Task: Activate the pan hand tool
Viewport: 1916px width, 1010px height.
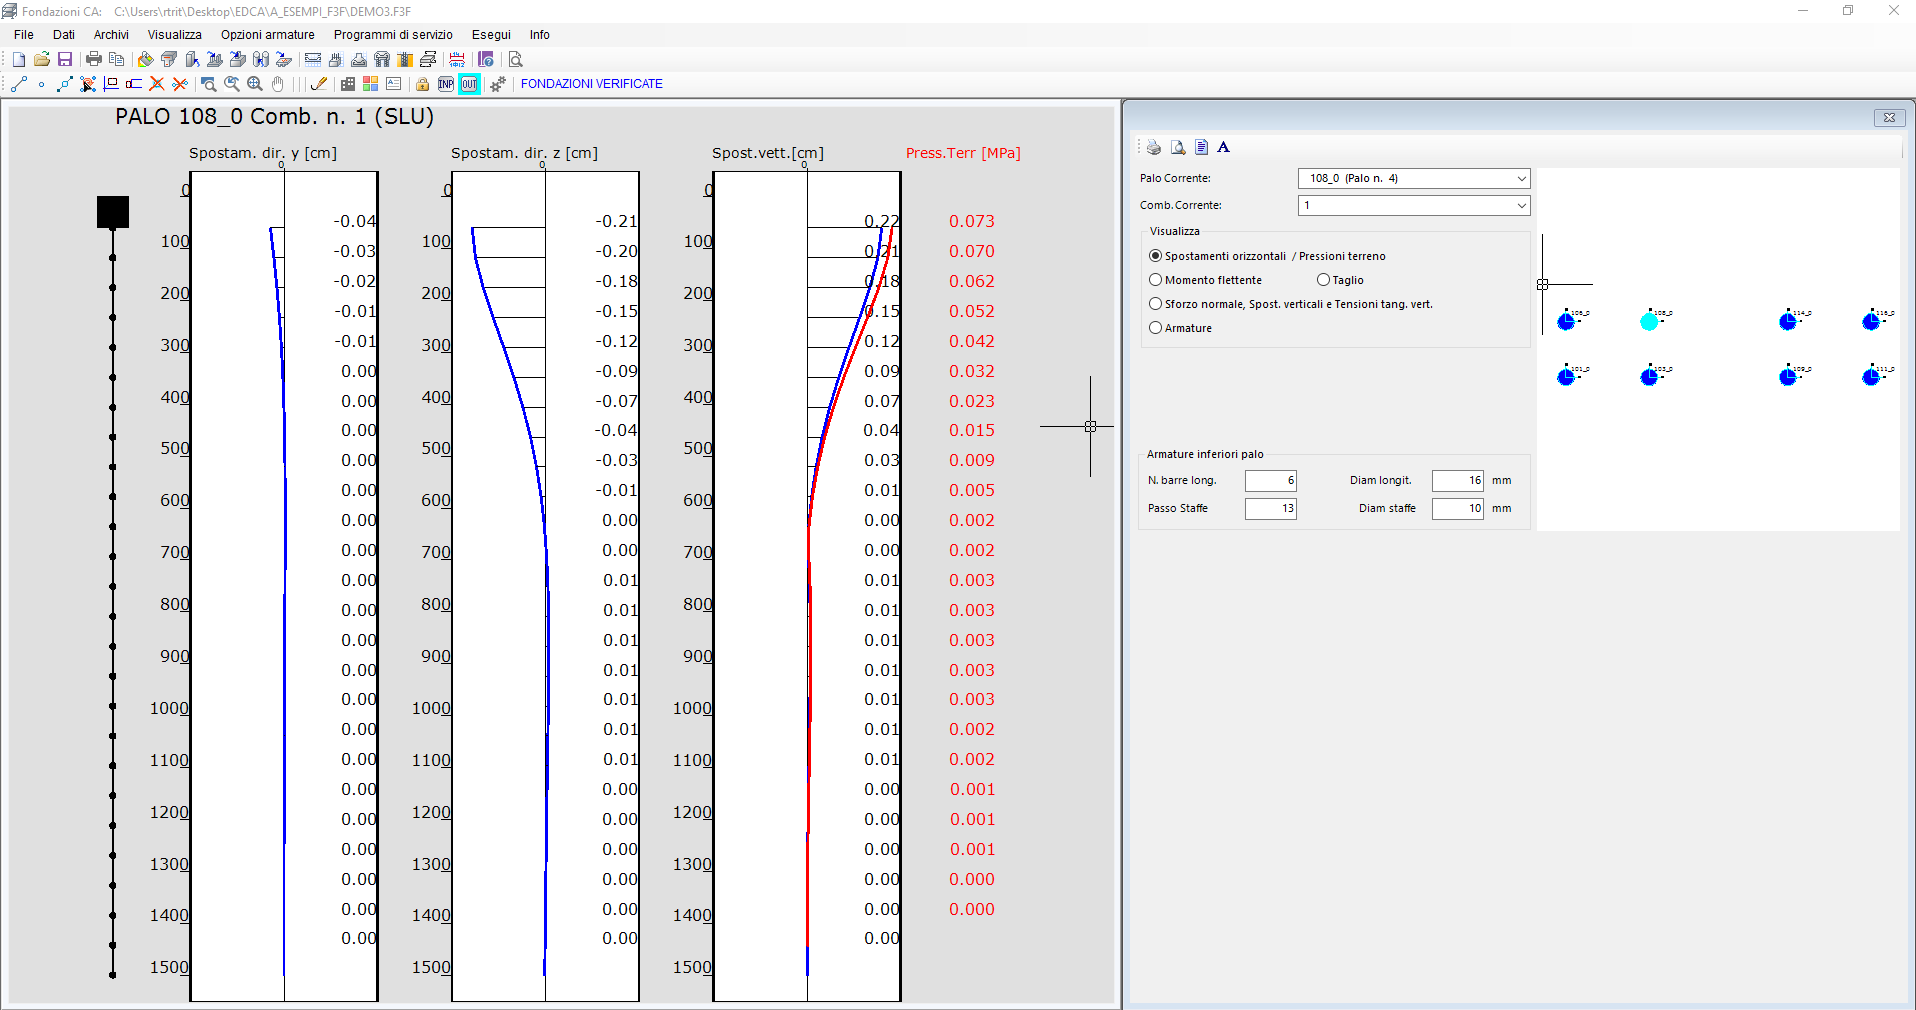Action: pyautogui.click(x=278, y=84)
